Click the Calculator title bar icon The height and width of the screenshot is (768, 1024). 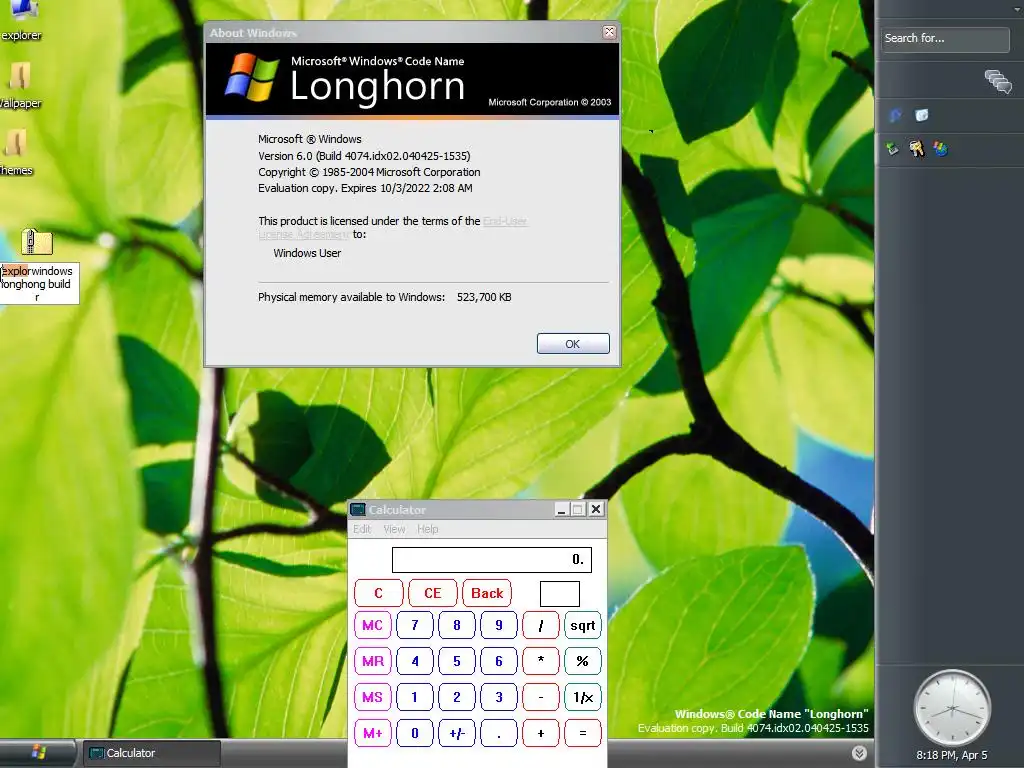click(x=358, y=509)
